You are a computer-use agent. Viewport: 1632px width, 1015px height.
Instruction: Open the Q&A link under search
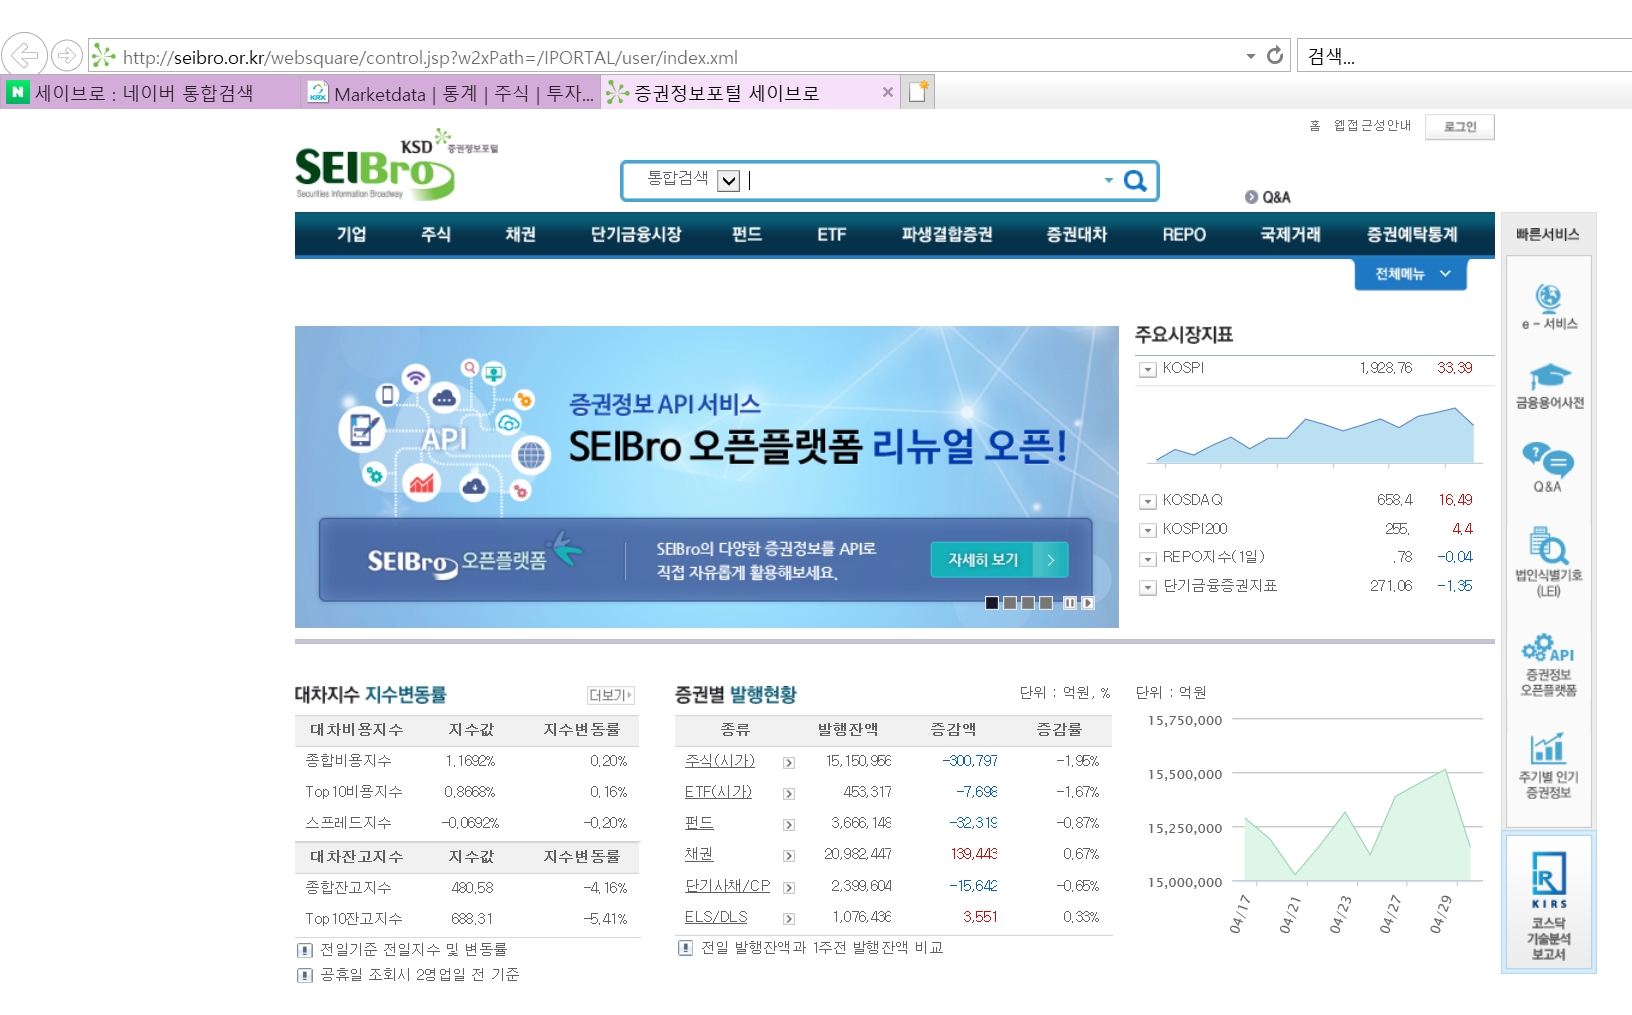(x=1268, y=197)
